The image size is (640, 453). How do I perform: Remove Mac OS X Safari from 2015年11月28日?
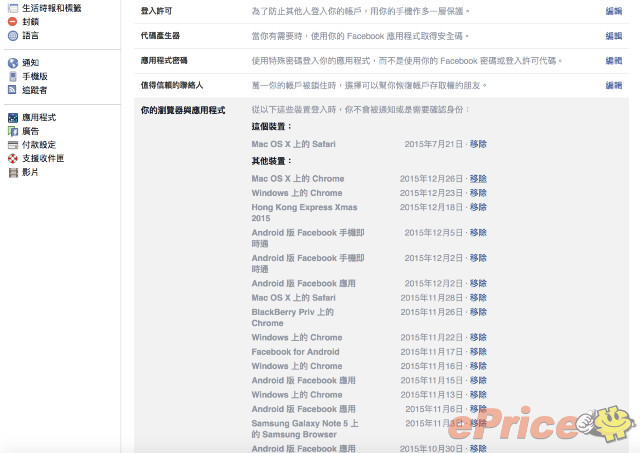coord(478,298)
